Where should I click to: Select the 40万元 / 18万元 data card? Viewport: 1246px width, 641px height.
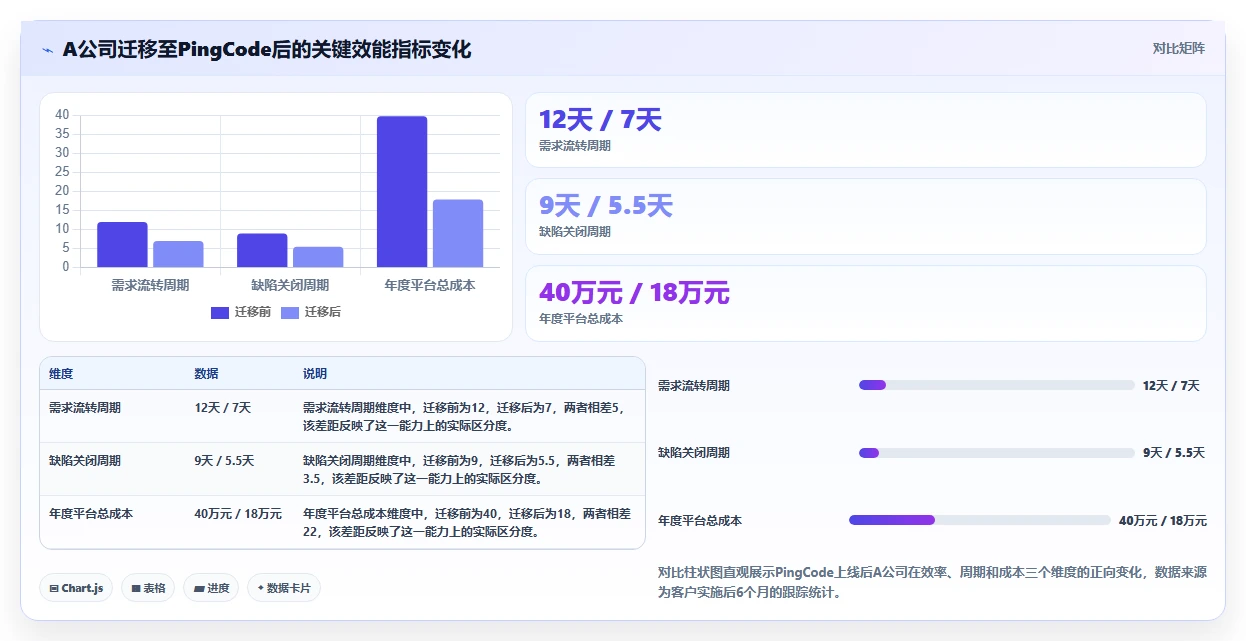click(x=866, y=303)
